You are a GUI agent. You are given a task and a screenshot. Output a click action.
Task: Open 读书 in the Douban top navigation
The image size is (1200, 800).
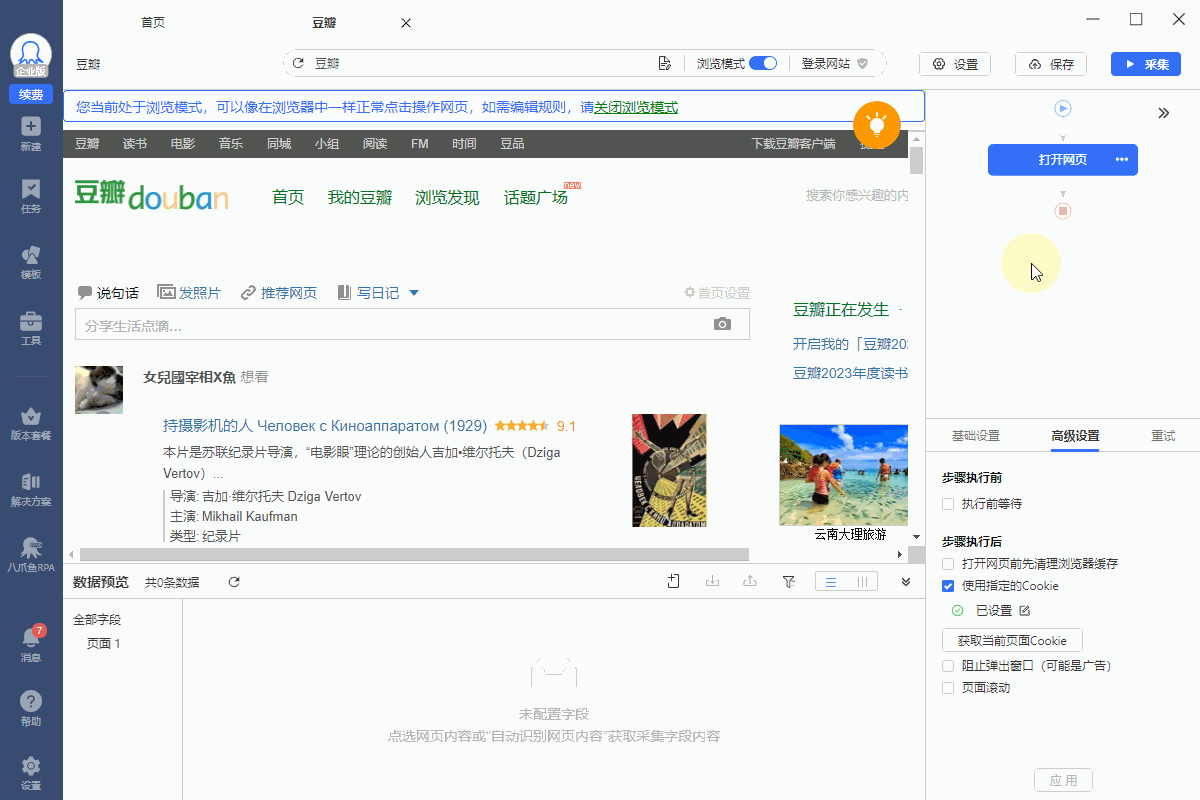pyautogui.click(x=135, y=144)
